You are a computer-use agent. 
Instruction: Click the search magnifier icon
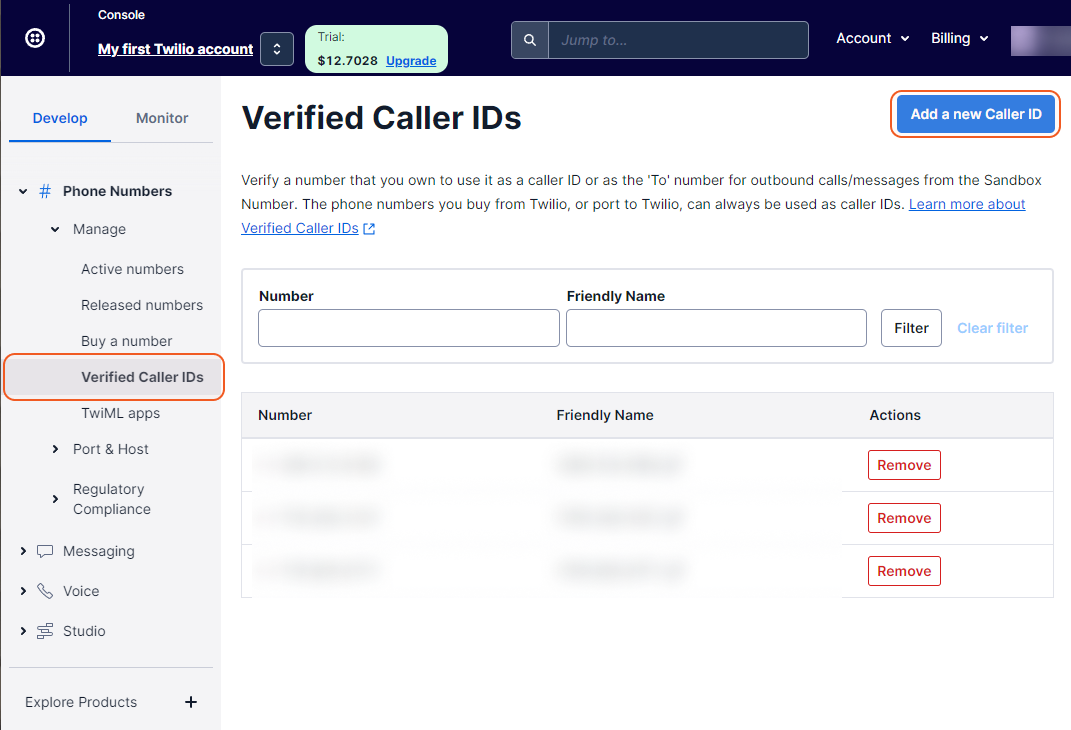[x=530, y=40]
